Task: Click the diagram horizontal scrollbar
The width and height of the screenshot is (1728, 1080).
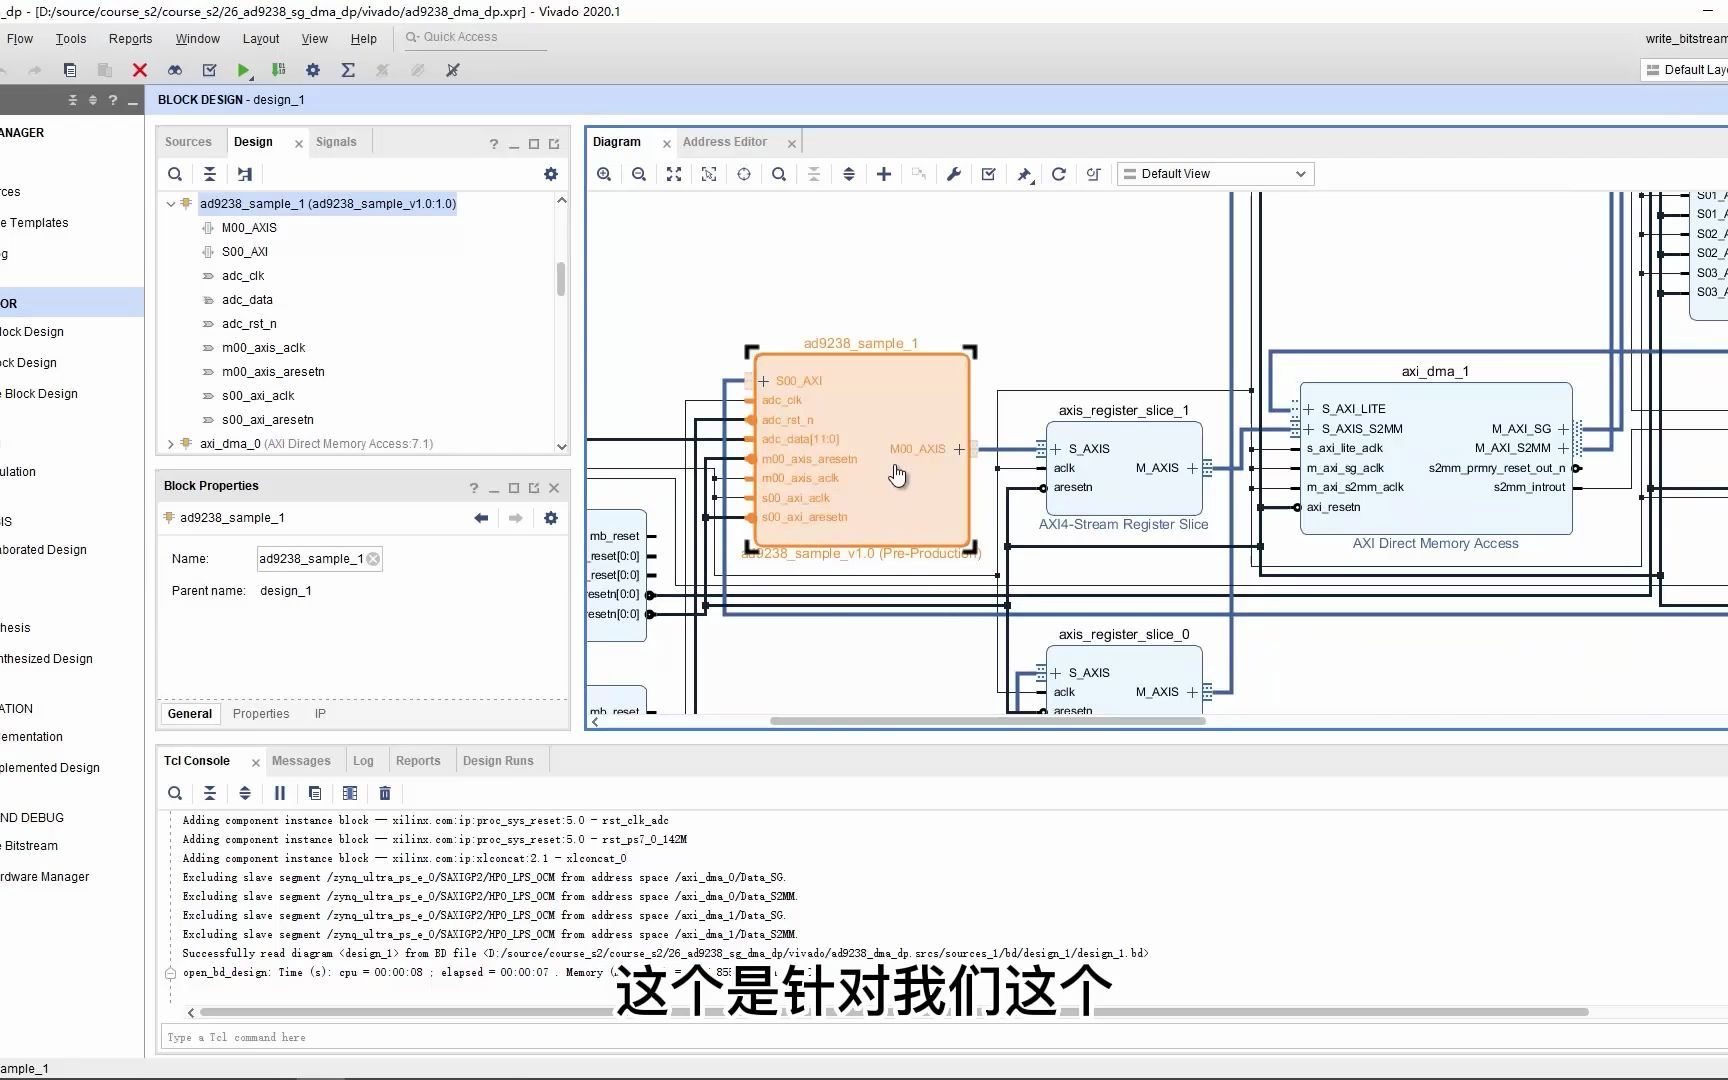Action: click(x=988, y=721)
